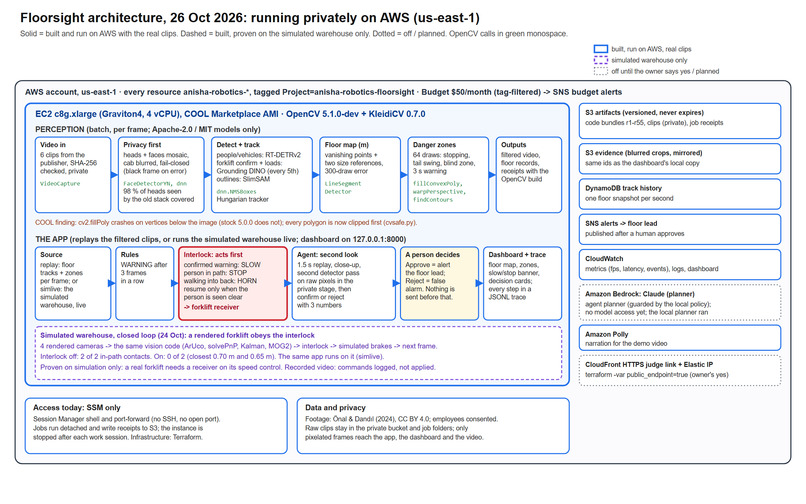Click the 'SNS alerts -> floor lead' title

point(621,223)
